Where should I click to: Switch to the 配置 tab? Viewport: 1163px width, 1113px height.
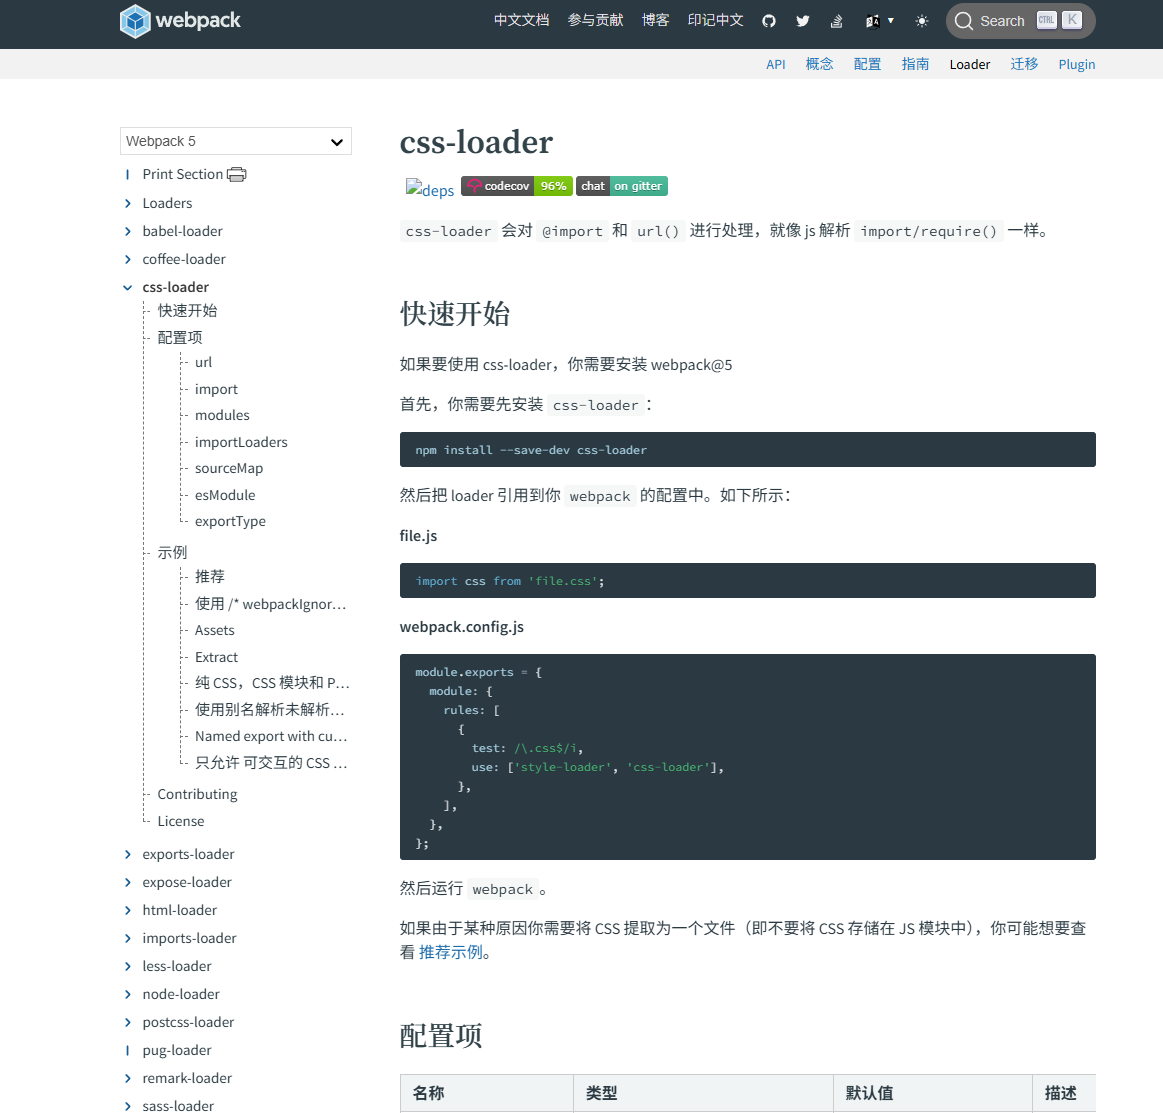coord(868,65)
